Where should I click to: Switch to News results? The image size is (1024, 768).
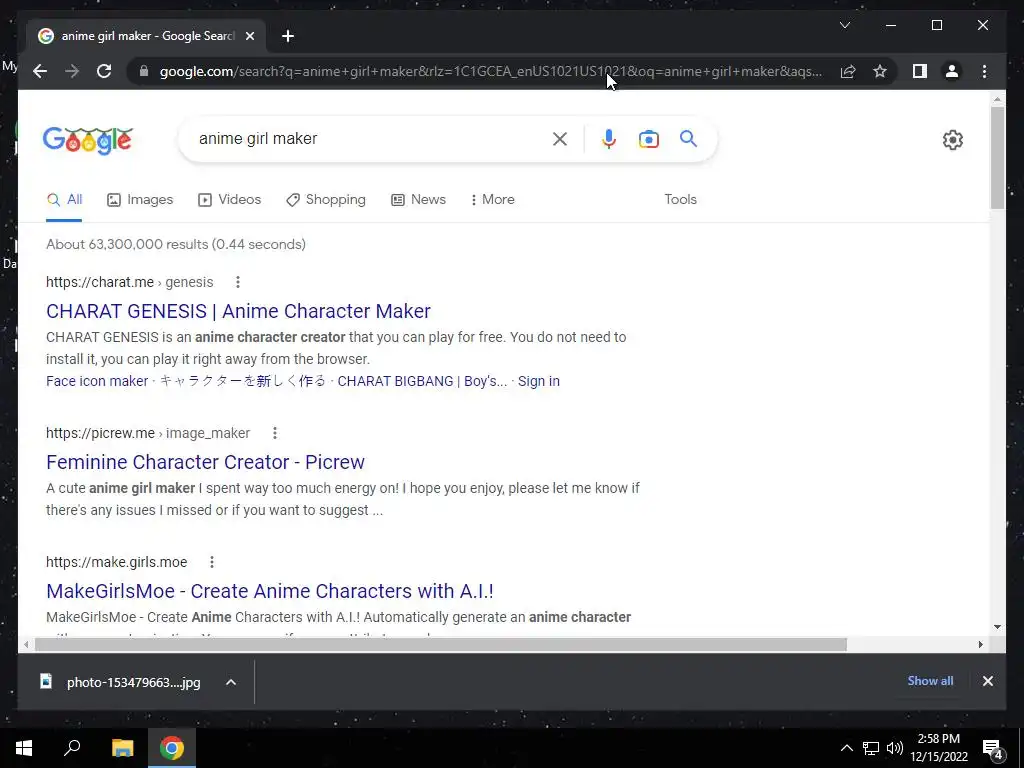pos(418,200)
